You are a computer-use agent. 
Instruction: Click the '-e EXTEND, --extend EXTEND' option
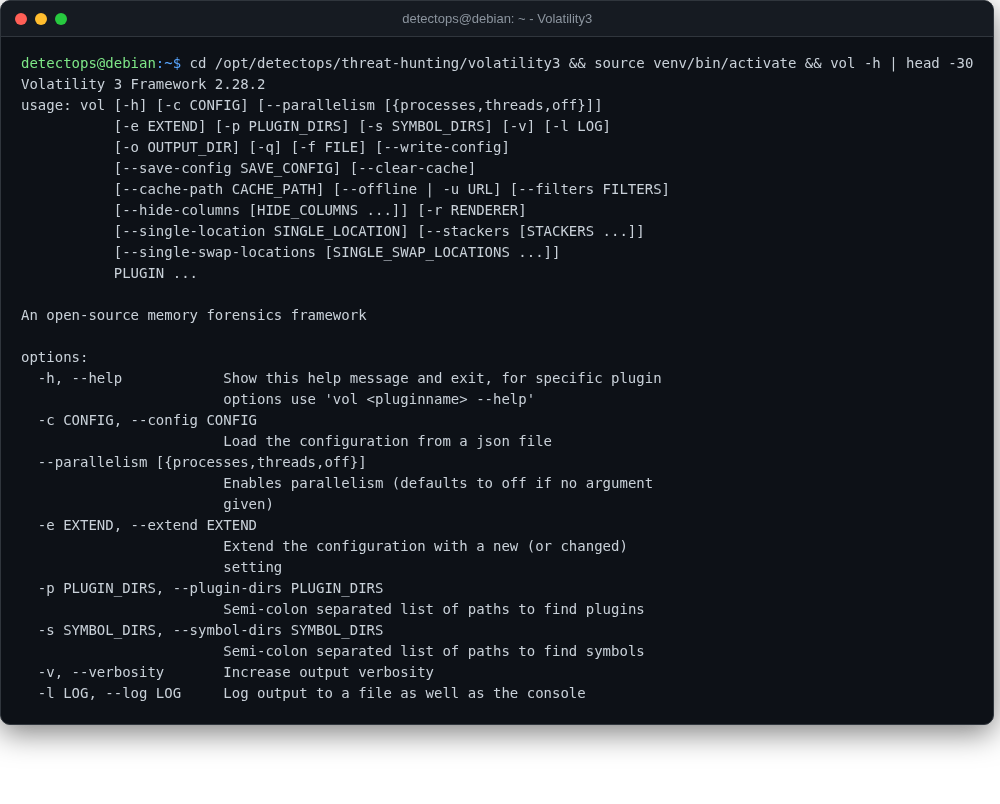(x=147, y=526)
